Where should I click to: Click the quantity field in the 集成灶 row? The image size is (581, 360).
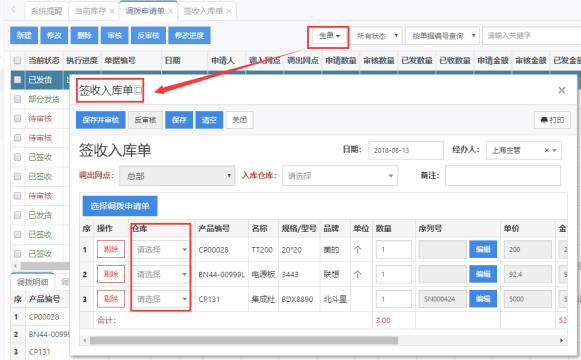(x=394, y=299)
